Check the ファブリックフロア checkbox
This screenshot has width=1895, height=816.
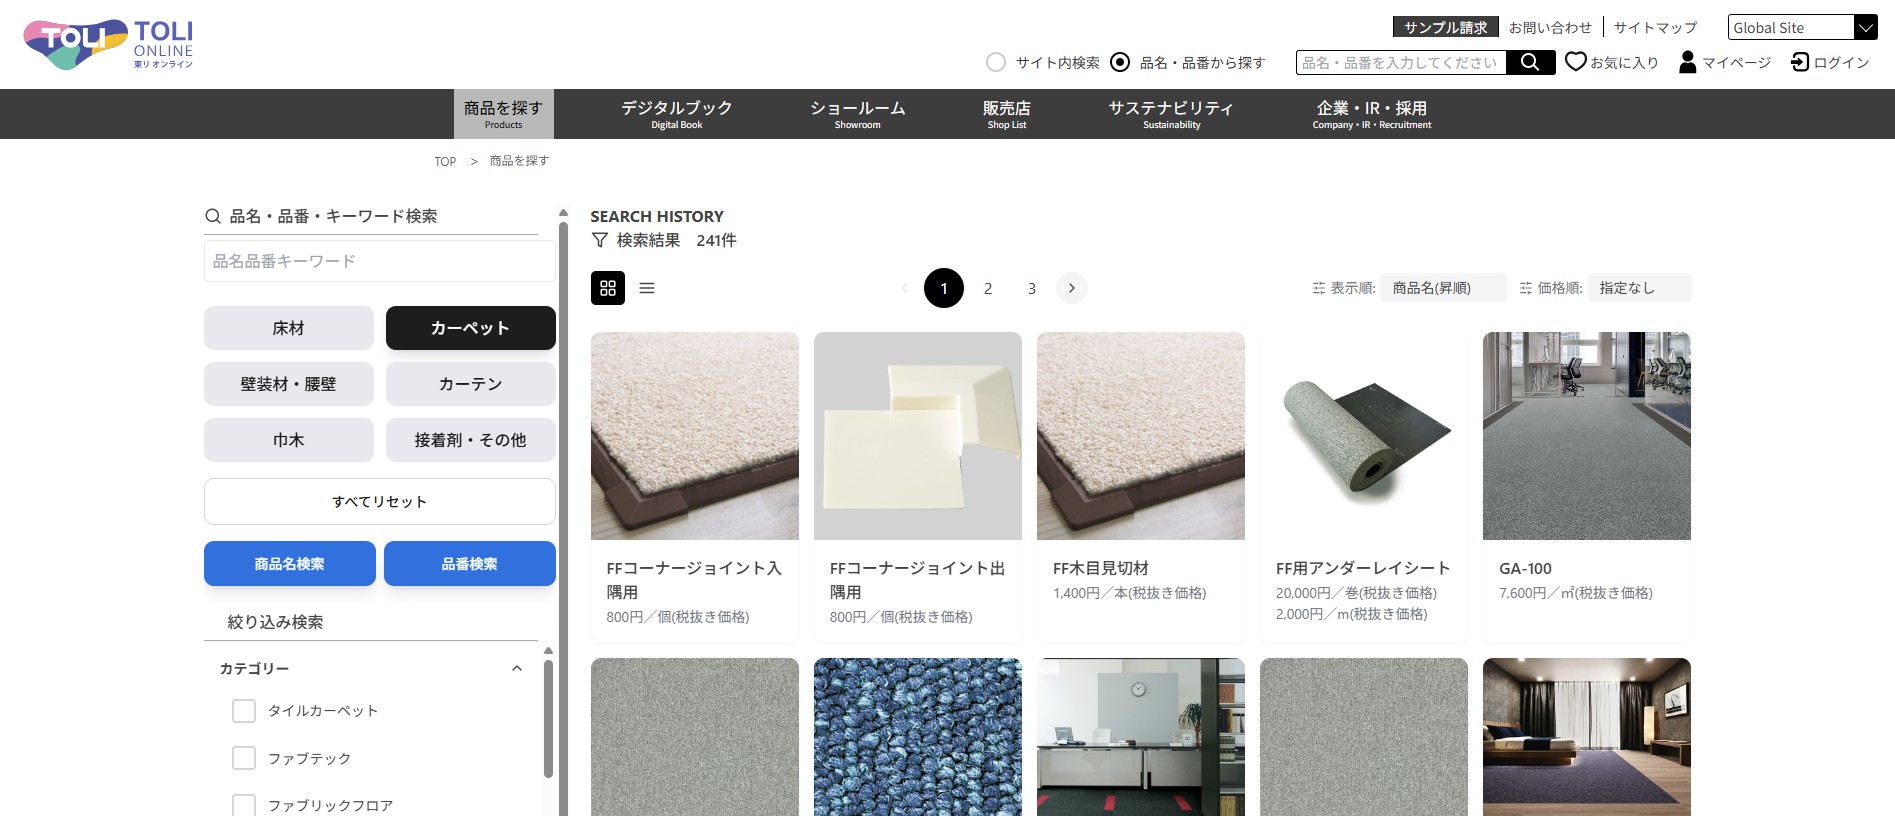point(244,805)
